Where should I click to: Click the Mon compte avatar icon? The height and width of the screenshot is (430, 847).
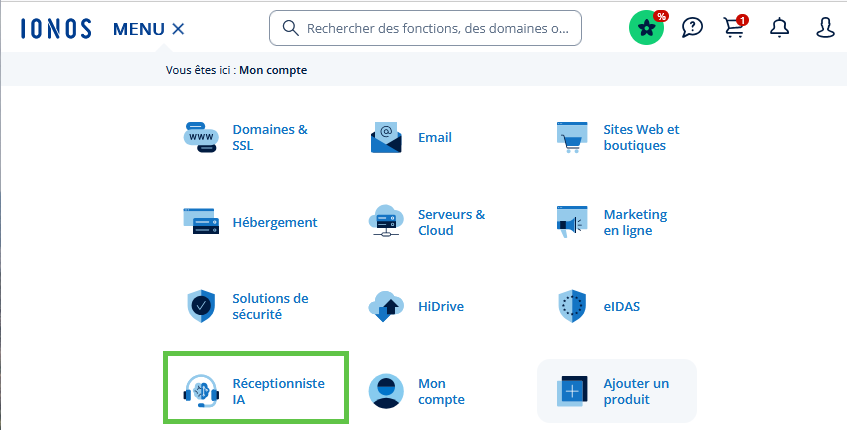pyautogui.click(x=386, y=391)
